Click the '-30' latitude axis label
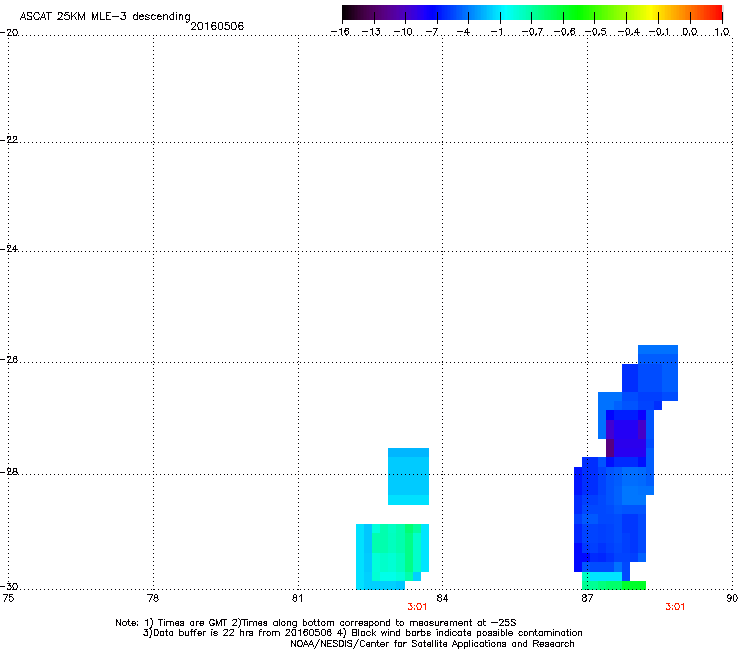740x650 pixels. pyautogui.click(x=9, y=586)
